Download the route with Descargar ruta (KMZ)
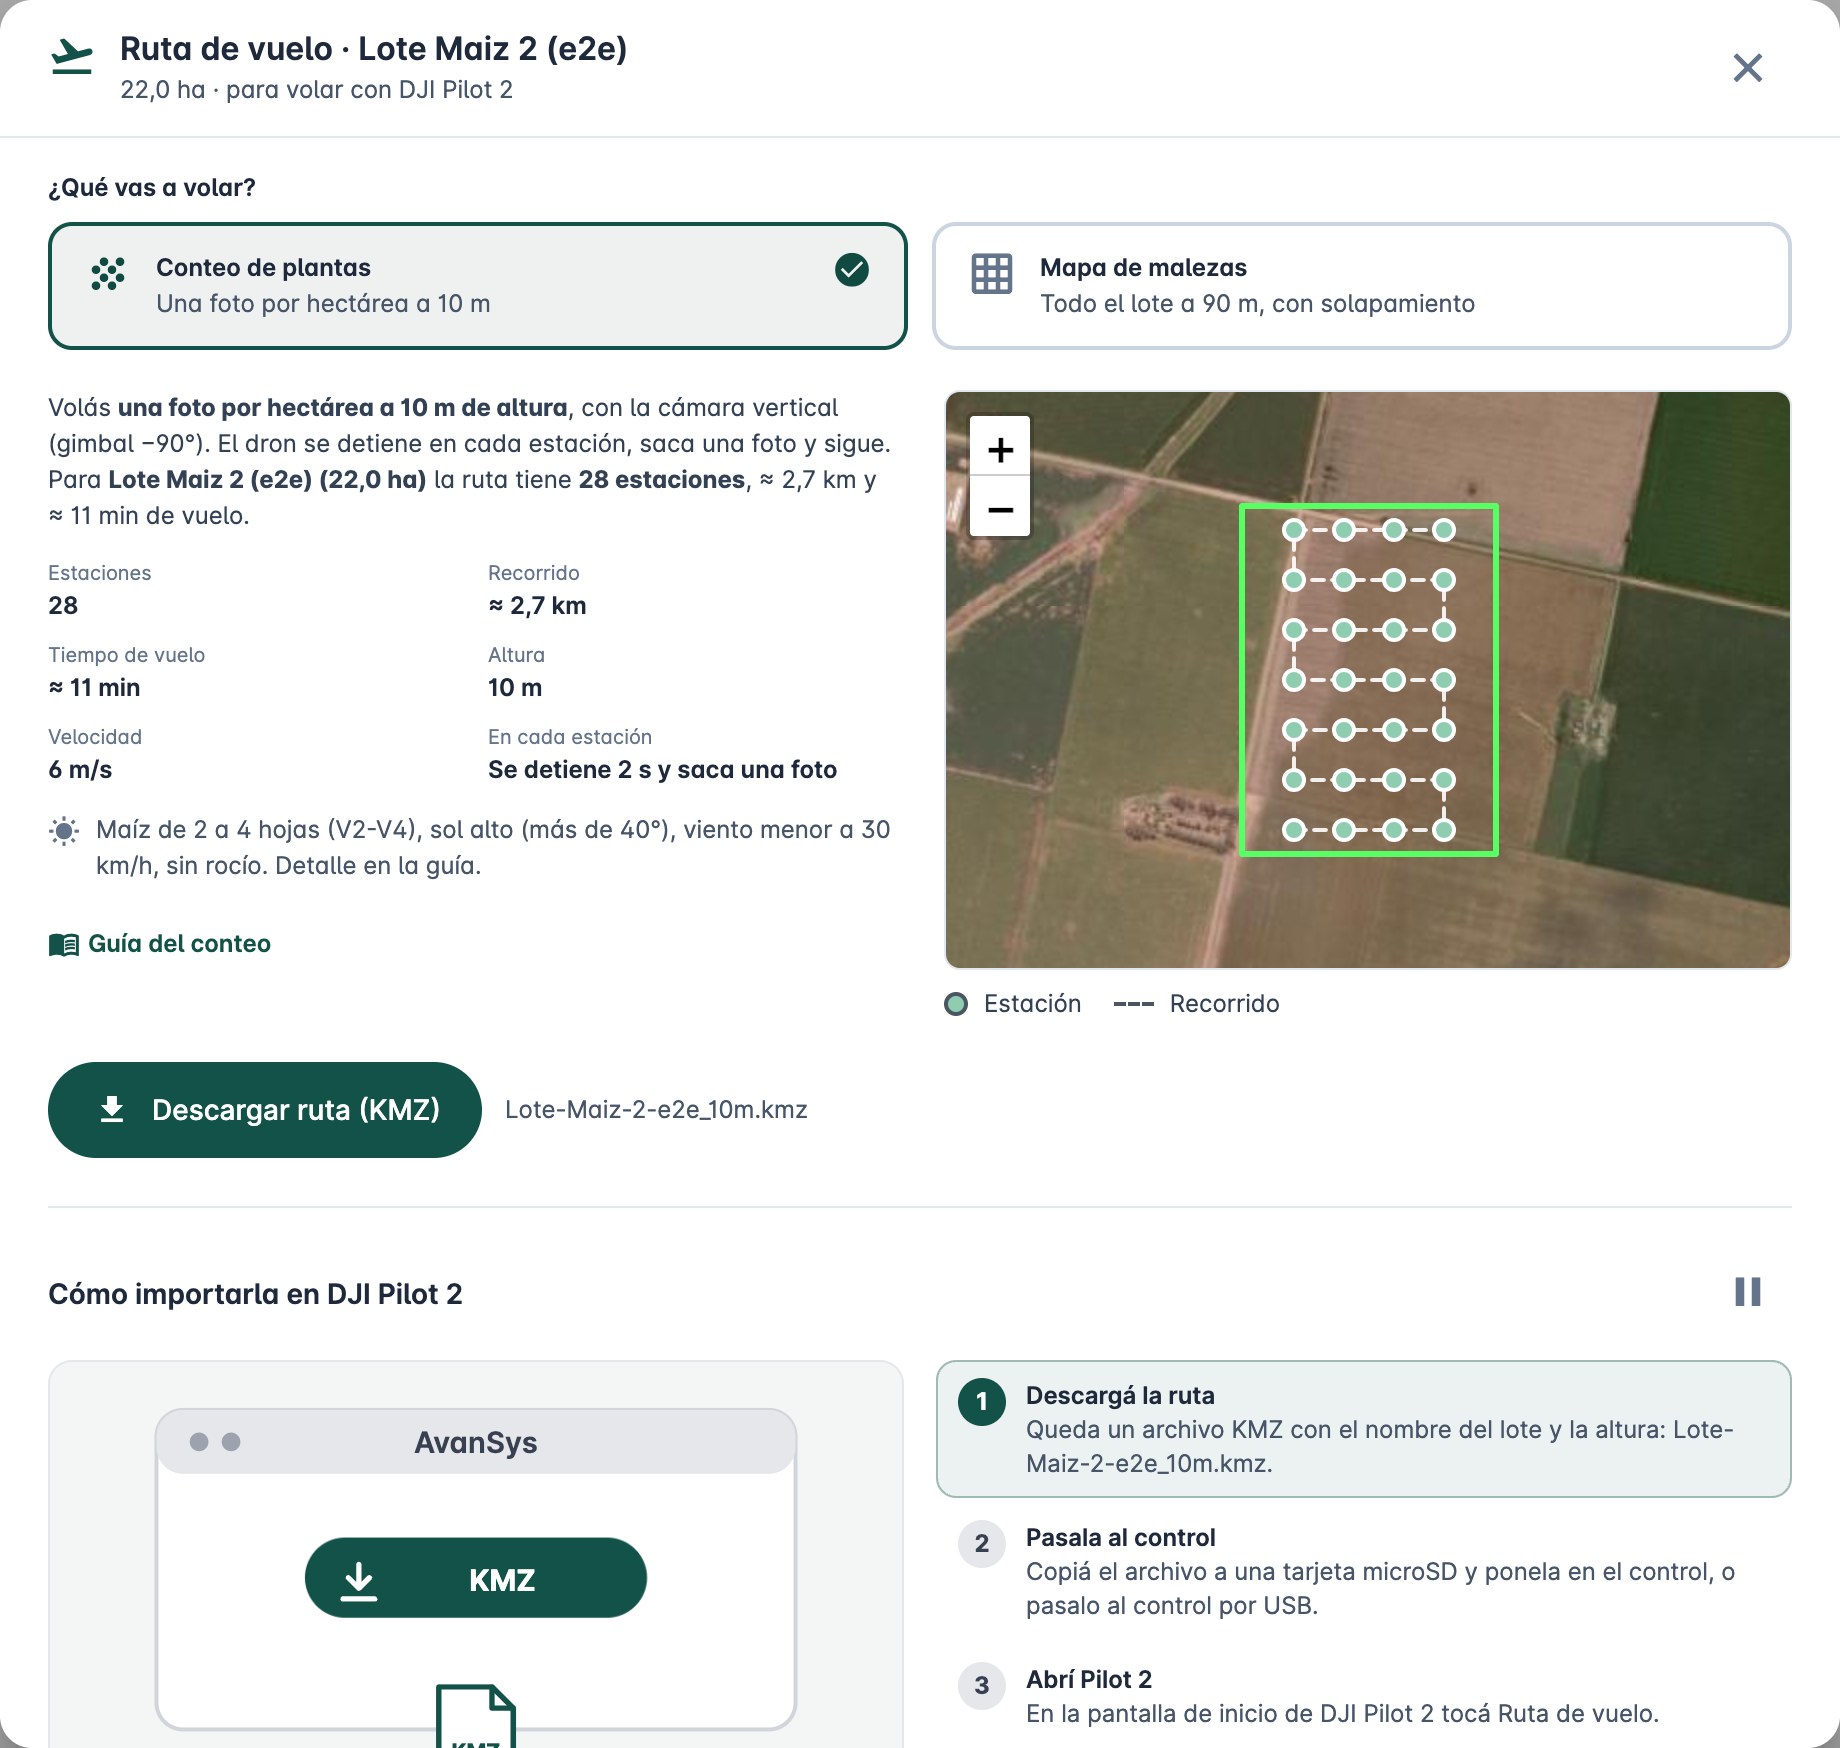1840x1748 pixels. coord(265,1110)
